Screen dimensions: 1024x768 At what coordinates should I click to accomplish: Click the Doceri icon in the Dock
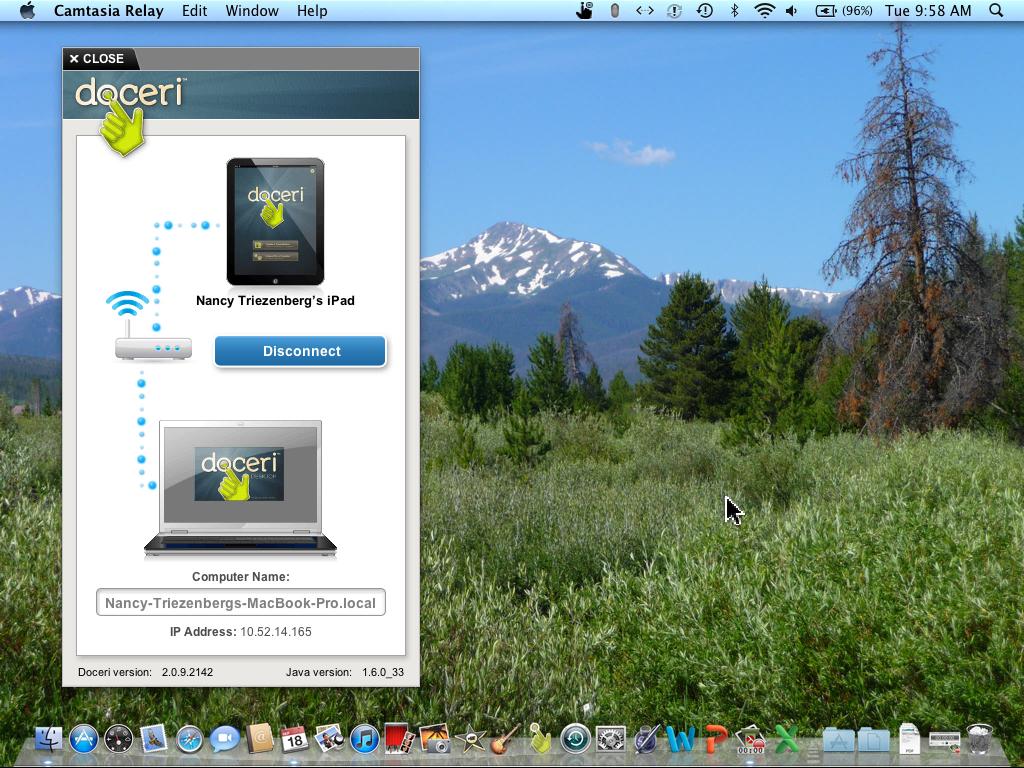click(540, 738)
